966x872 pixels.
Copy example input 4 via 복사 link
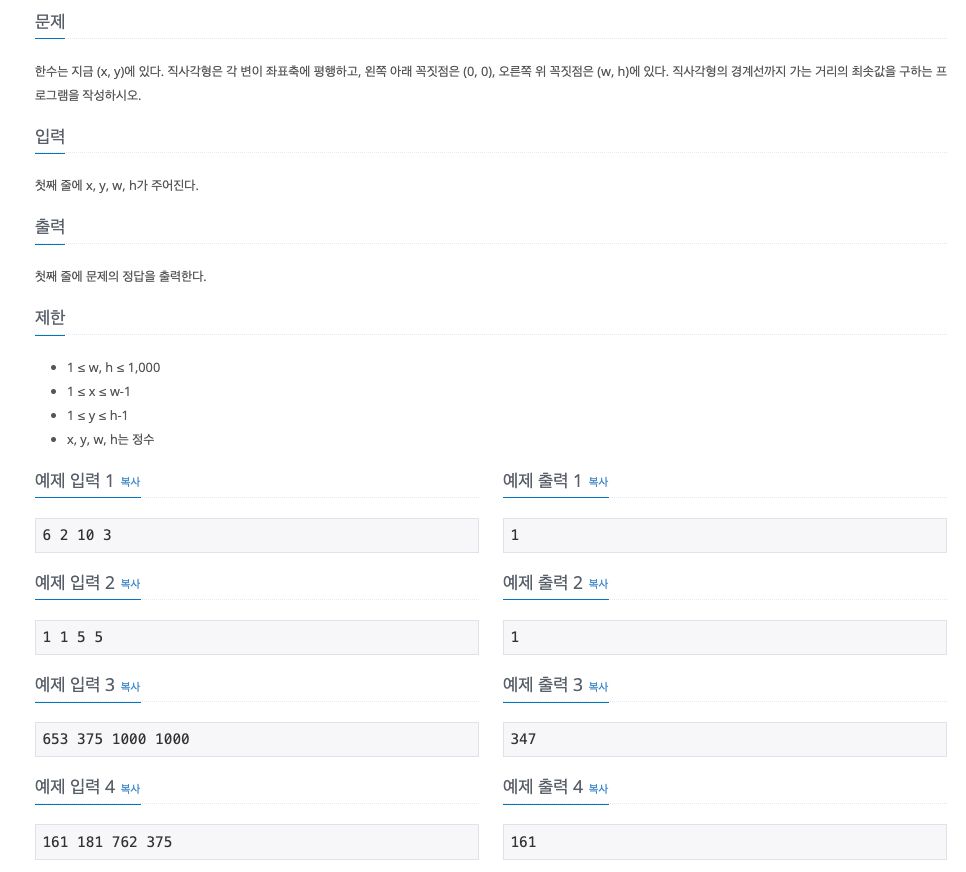[130, 789]
